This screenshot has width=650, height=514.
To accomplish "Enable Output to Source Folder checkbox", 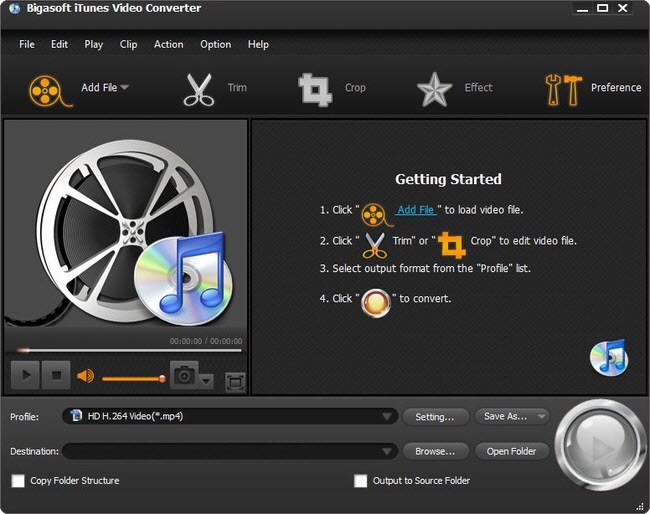I will (360, 481).
